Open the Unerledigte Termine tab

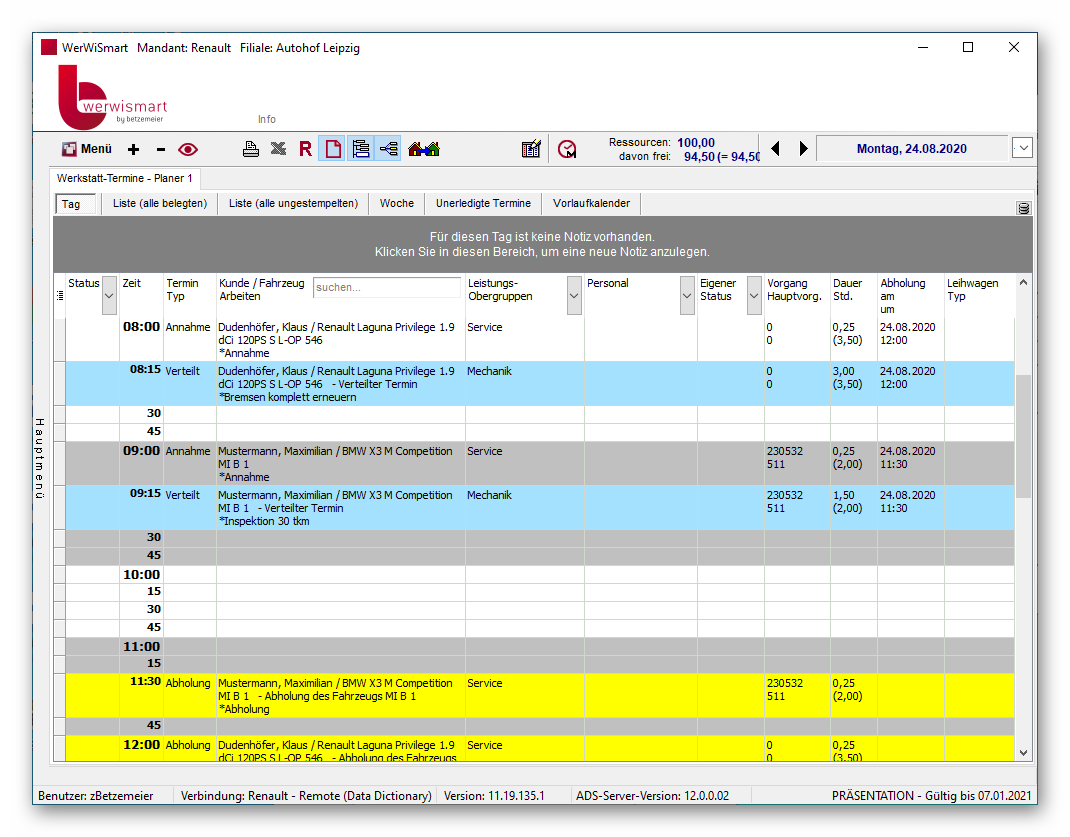pyautogui.click(x=483, y=203)
